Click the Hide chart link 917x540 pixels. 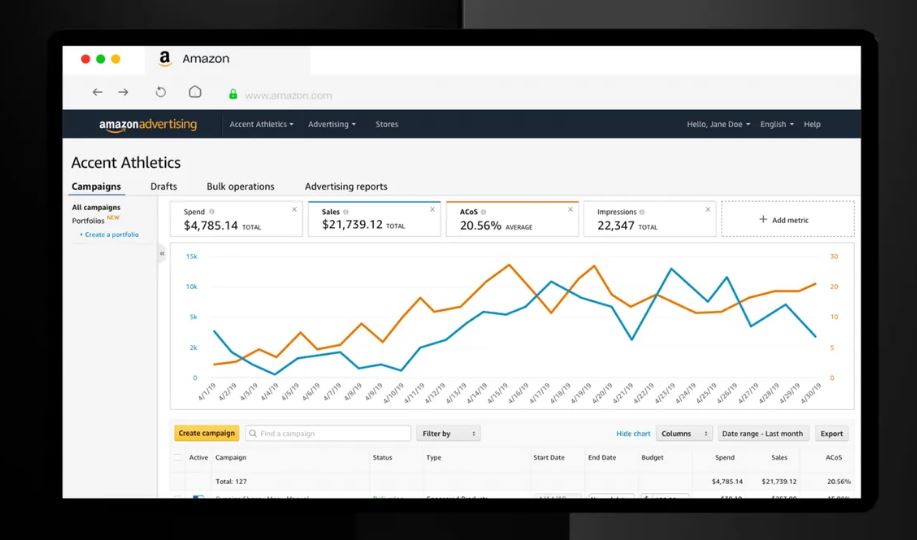pos(633,434)
